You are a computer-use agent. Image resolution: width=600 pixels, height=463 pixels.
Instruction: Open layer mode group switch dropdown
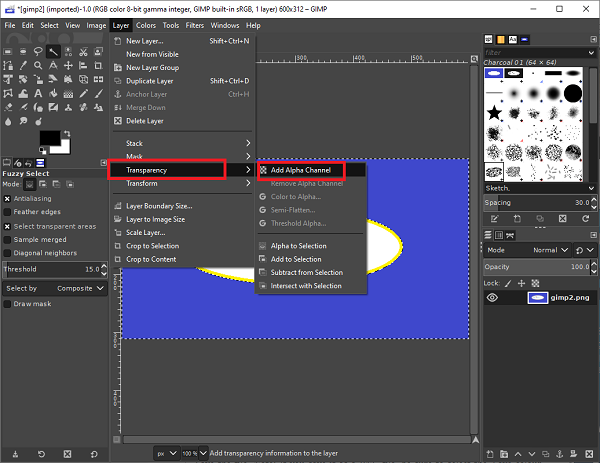585,250
